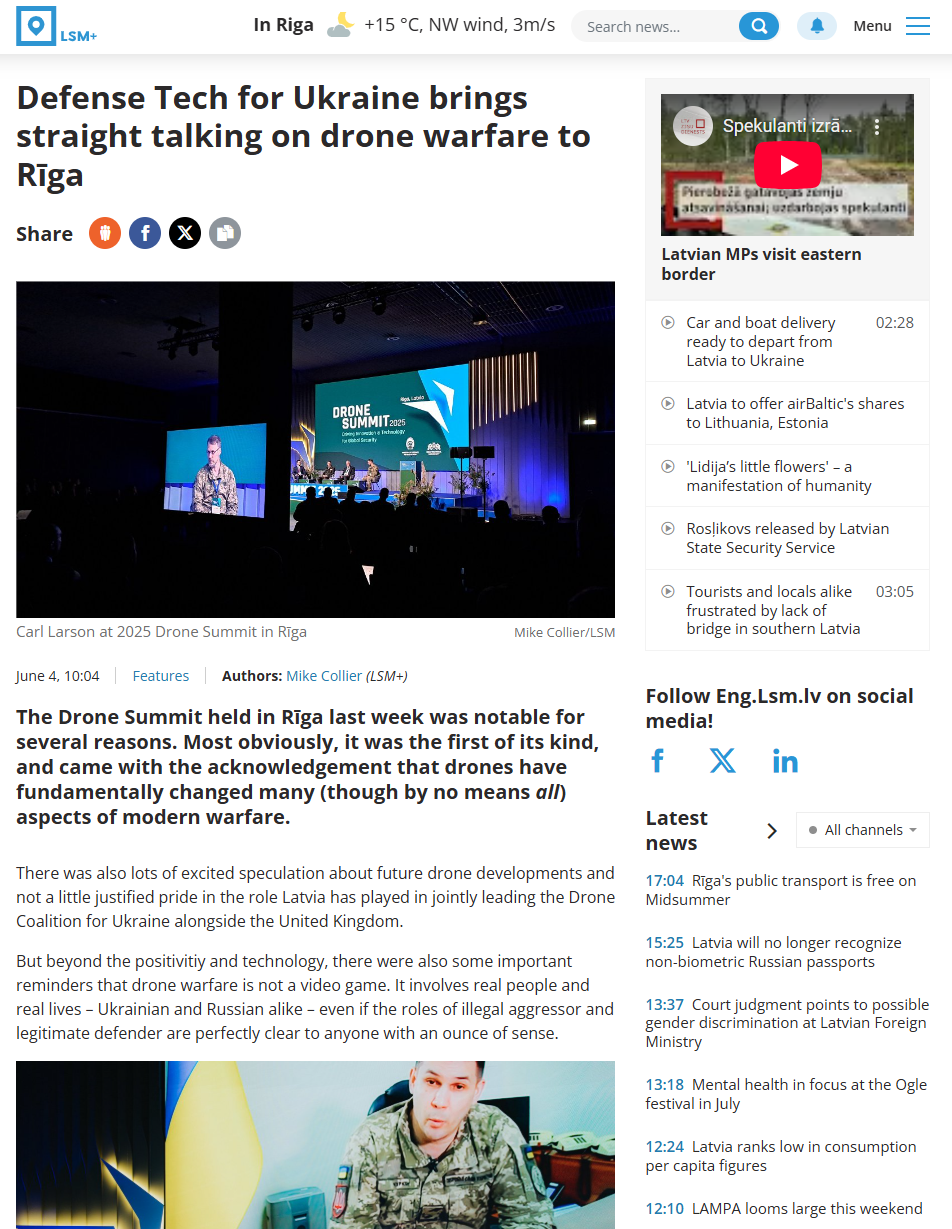Copy article link with gray copy icon
Image resolution: width=952 pixels, height=1229 pixels.
[225, 233]
